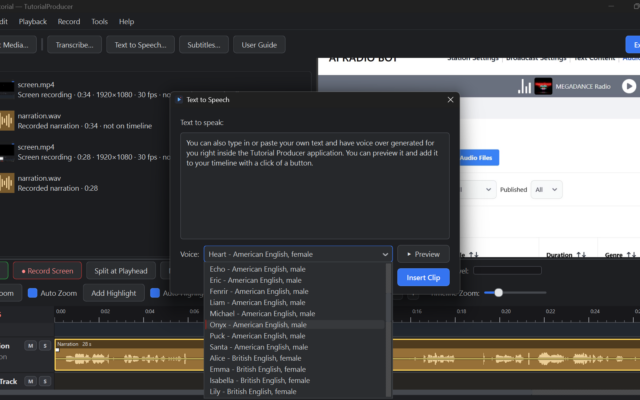Toggle the checkbox right of Add Highlight

tap(155, 293)
